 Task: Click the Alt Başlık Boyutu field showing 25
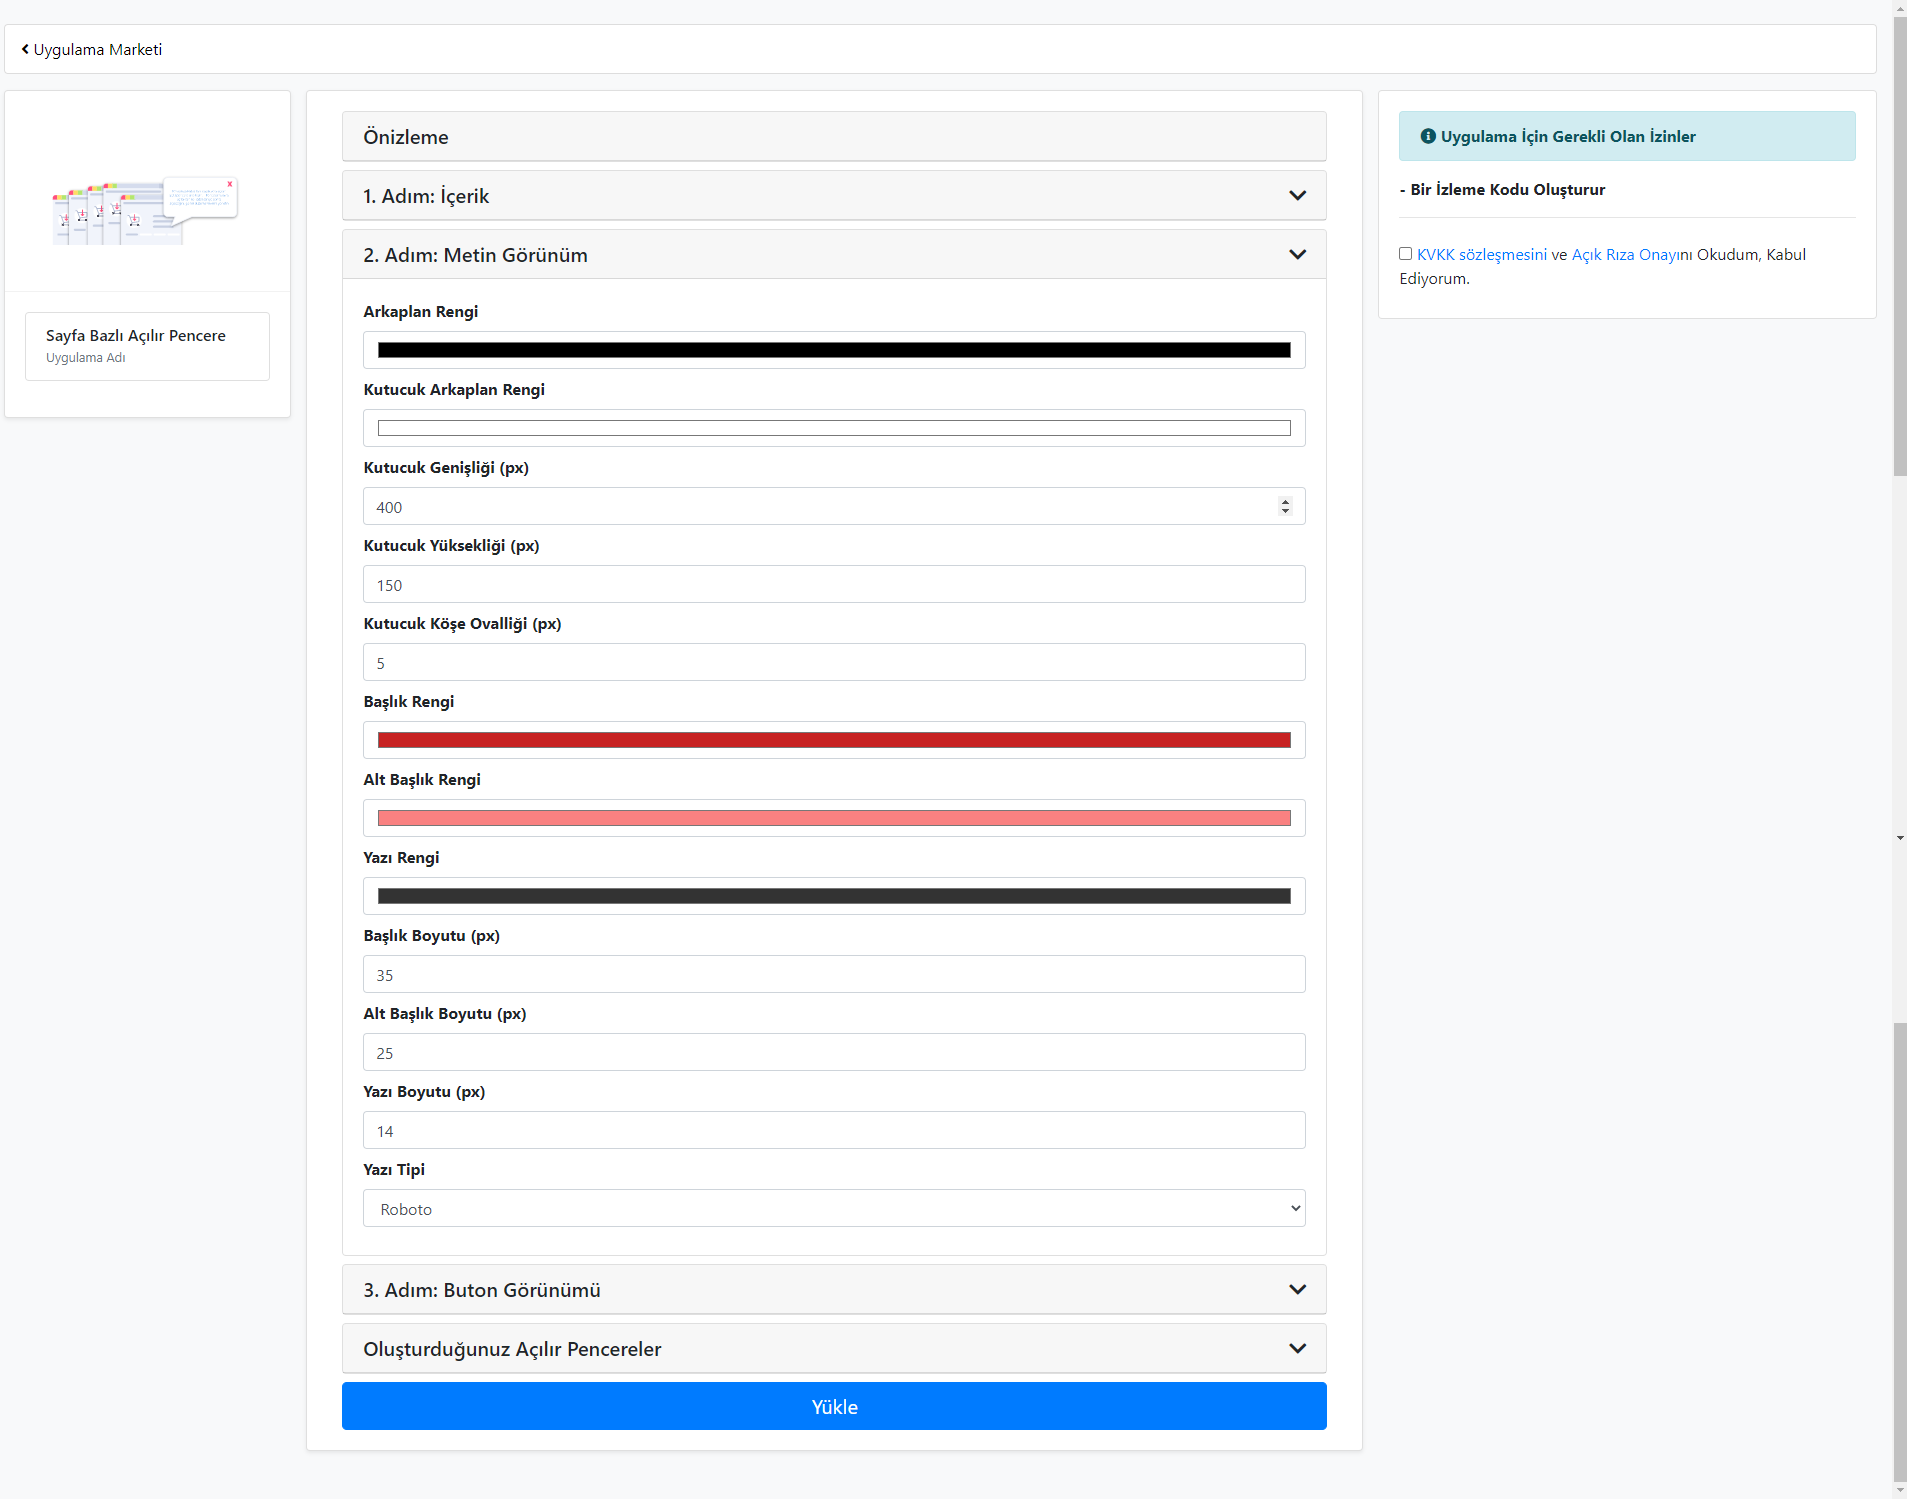[x=834, y=1052]
